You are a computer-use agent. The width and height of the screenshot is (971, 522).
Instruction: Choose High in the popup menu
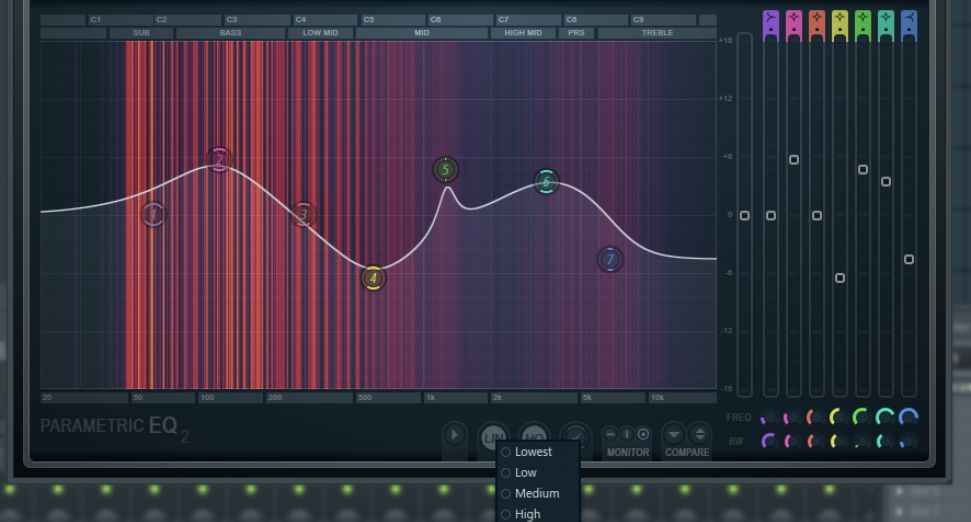click(538, 514)
